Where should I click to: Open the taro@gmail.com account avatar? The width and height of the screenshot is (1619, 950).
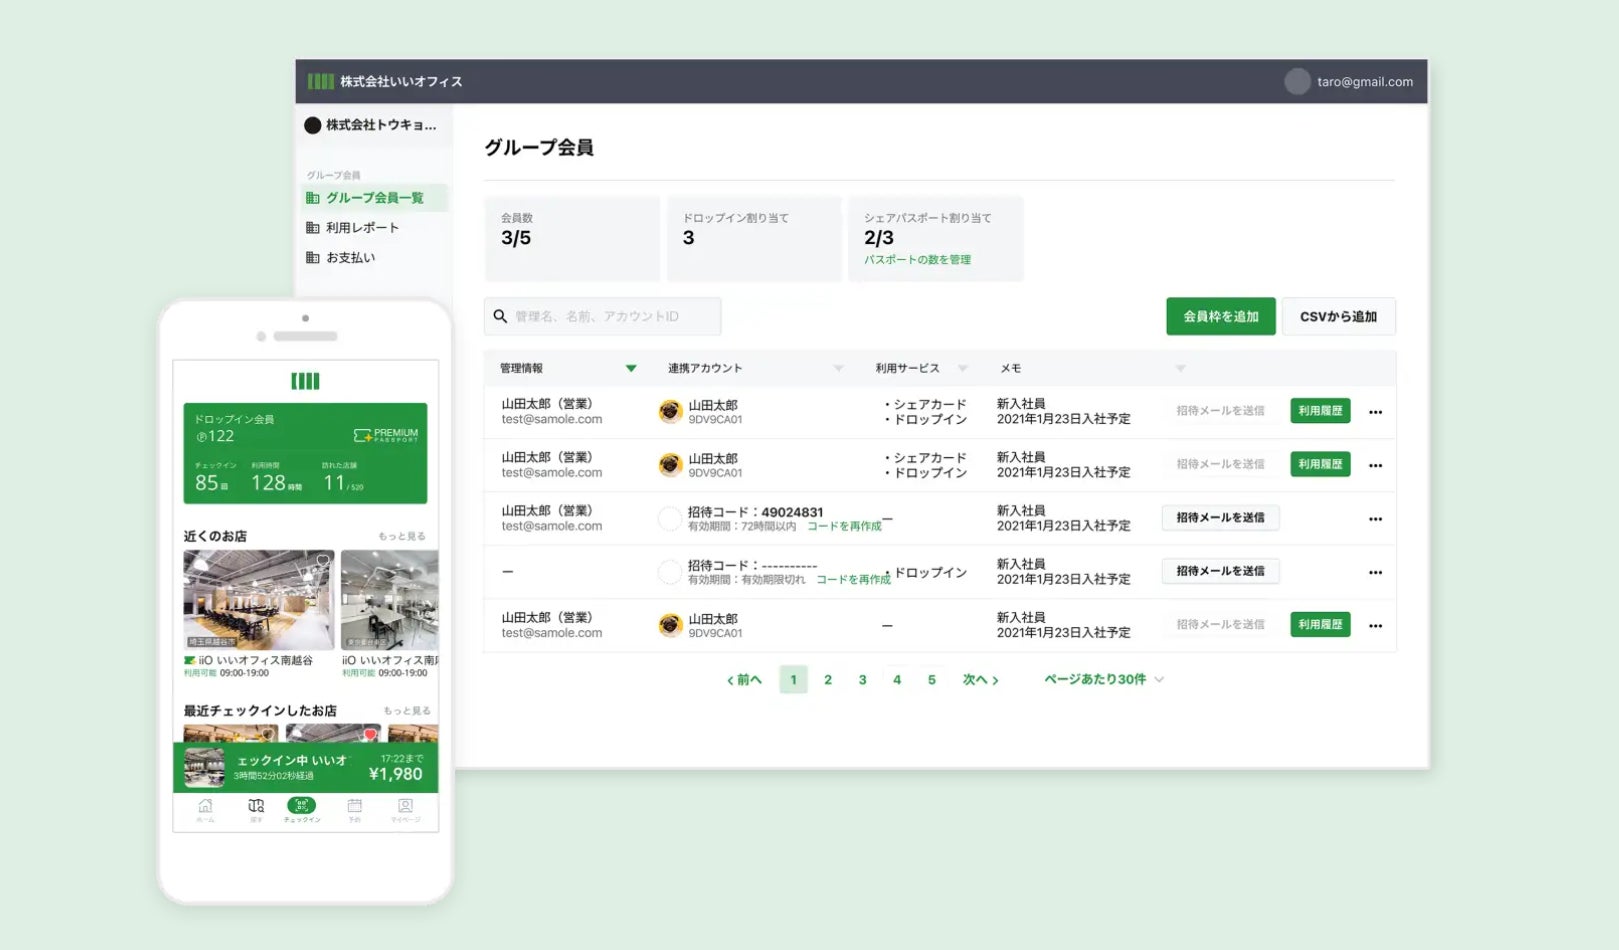1297,82
